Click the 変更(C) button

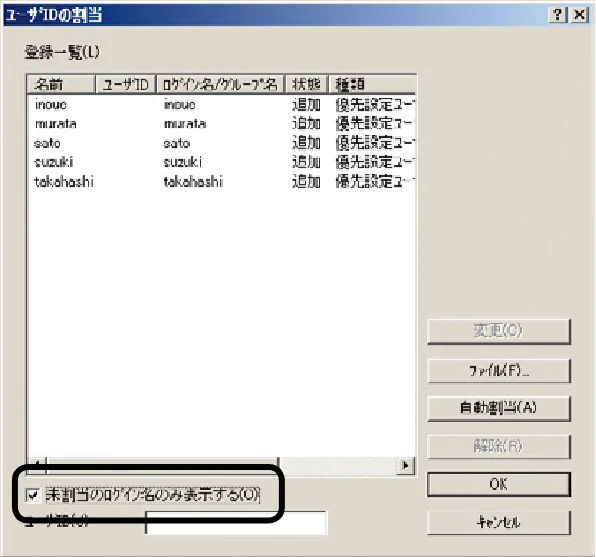pos(499,332)
